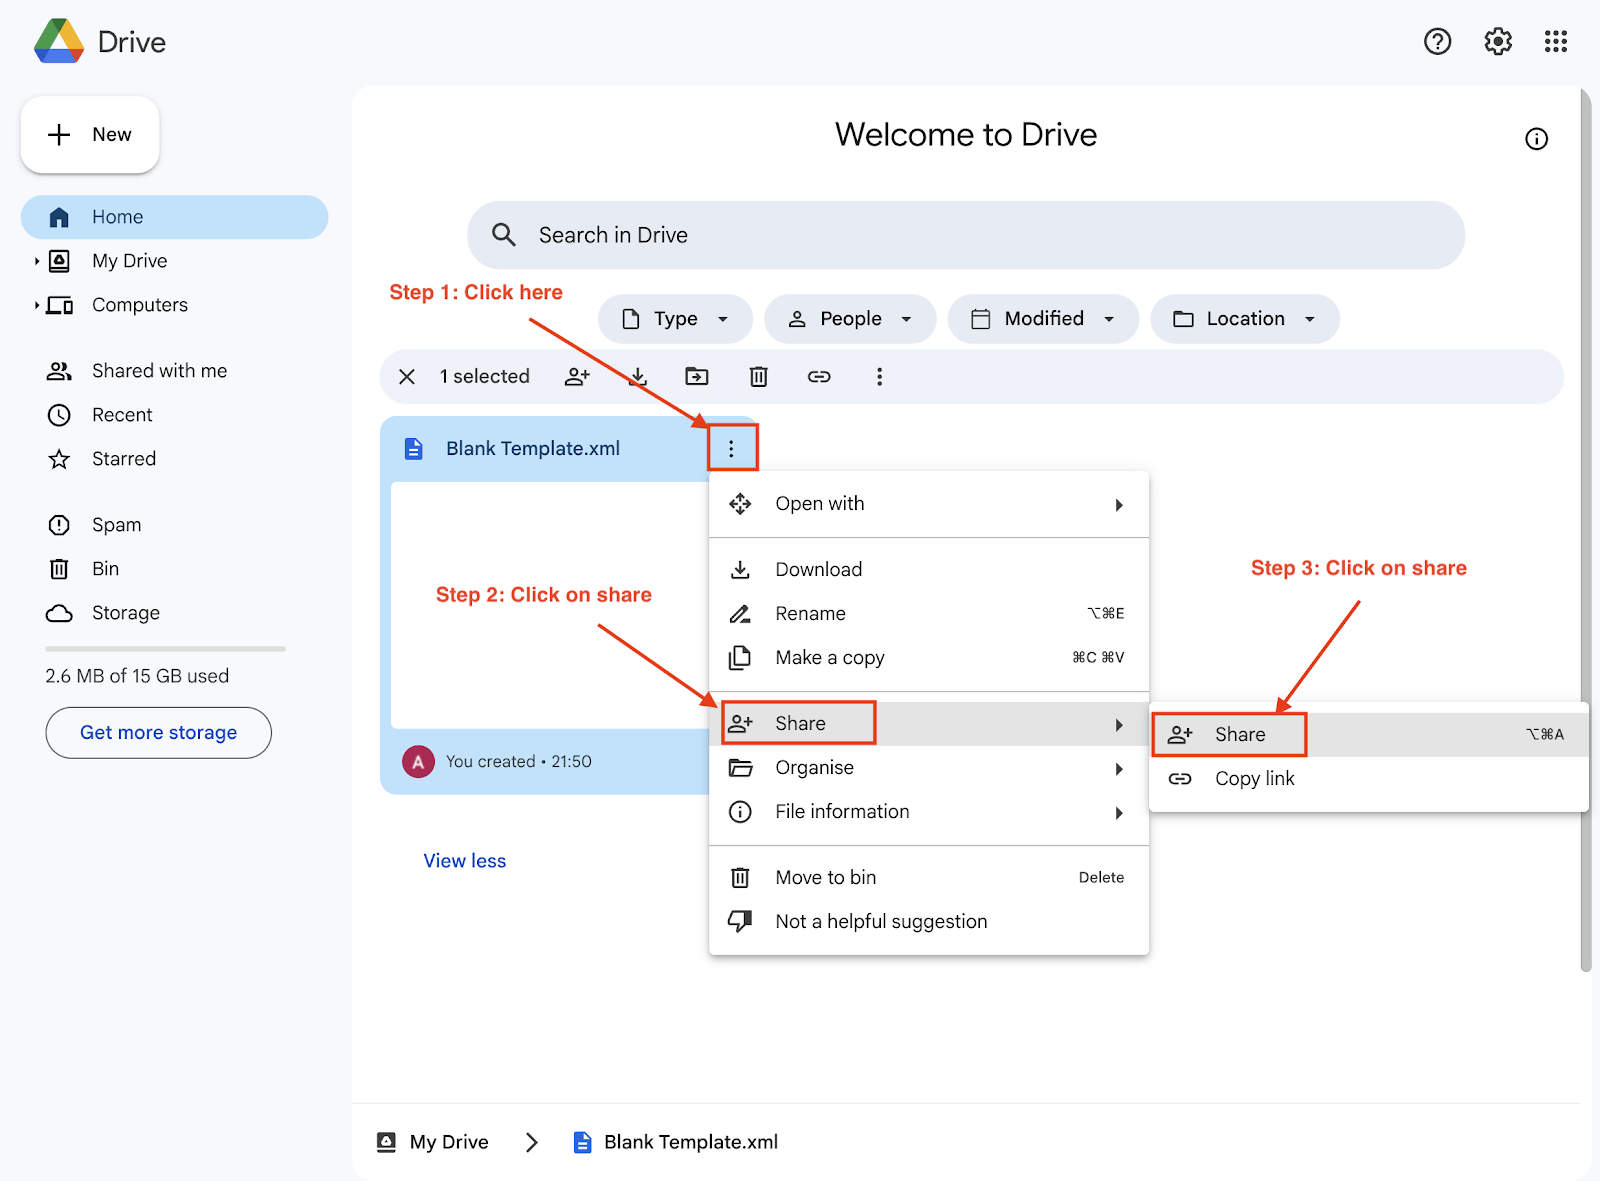Open My Drive in the bottom breadcrumb
This screenshot has height=1181, width=1600.
[433, 1142]
